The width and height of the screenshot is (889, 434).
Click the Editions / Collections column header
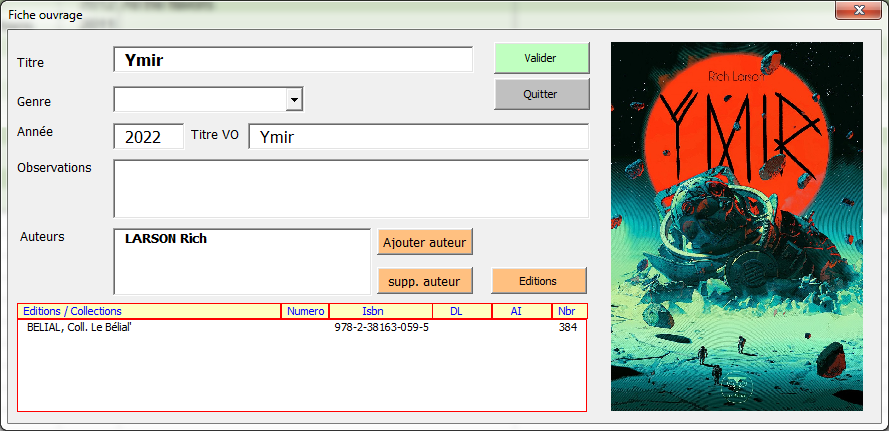[149, 311]
